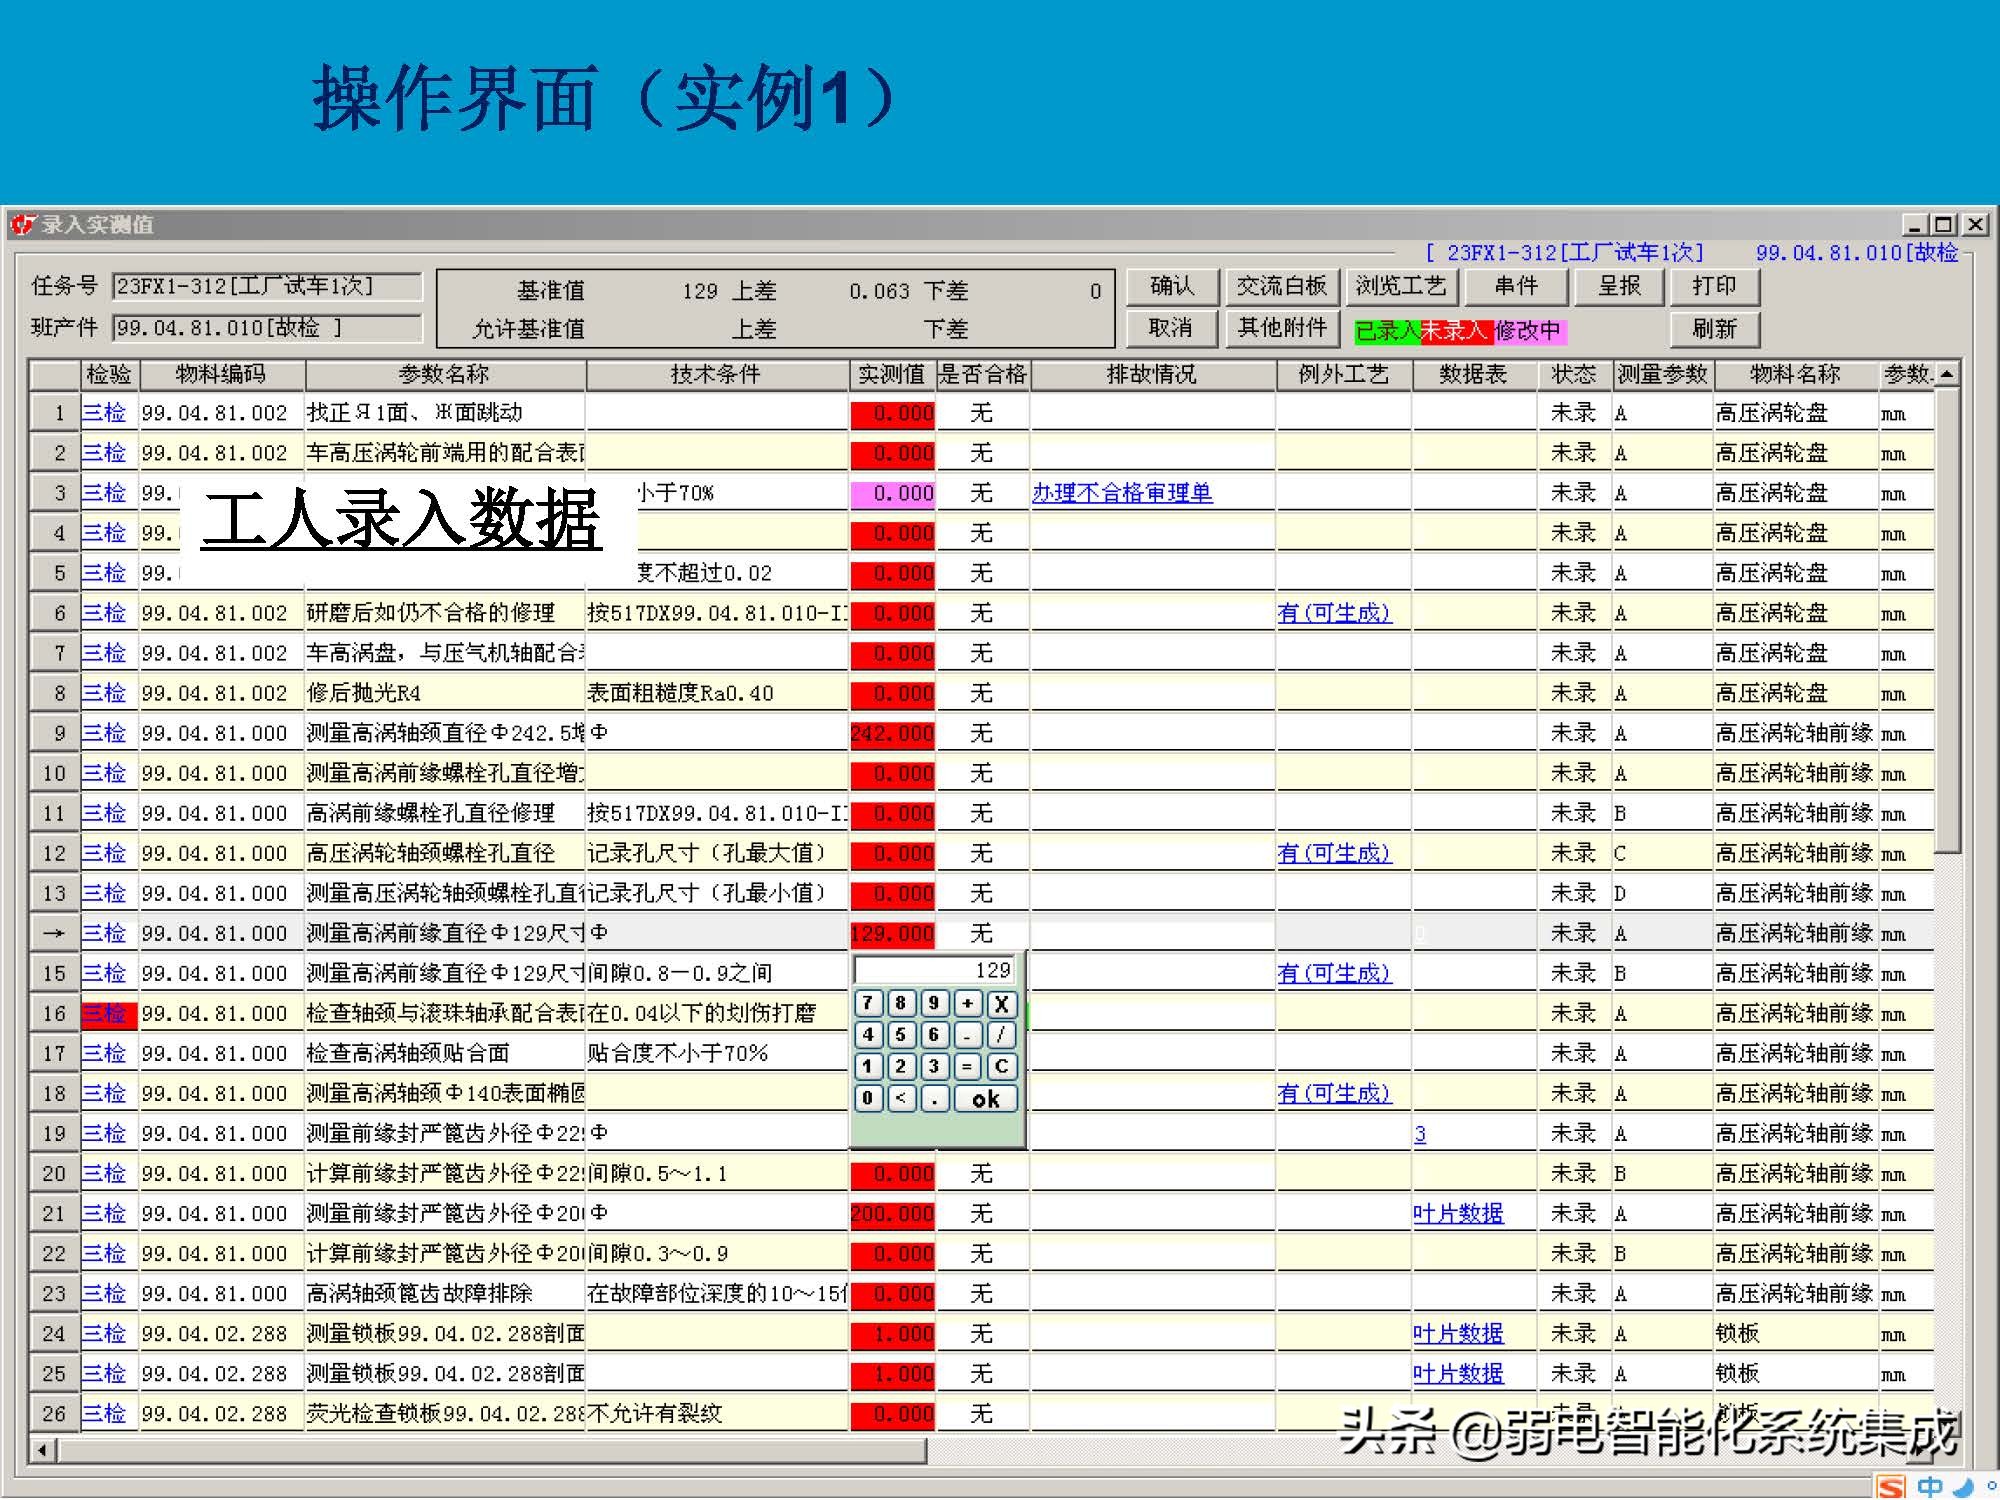Click the 参数名称 column header

coord(444,374)
